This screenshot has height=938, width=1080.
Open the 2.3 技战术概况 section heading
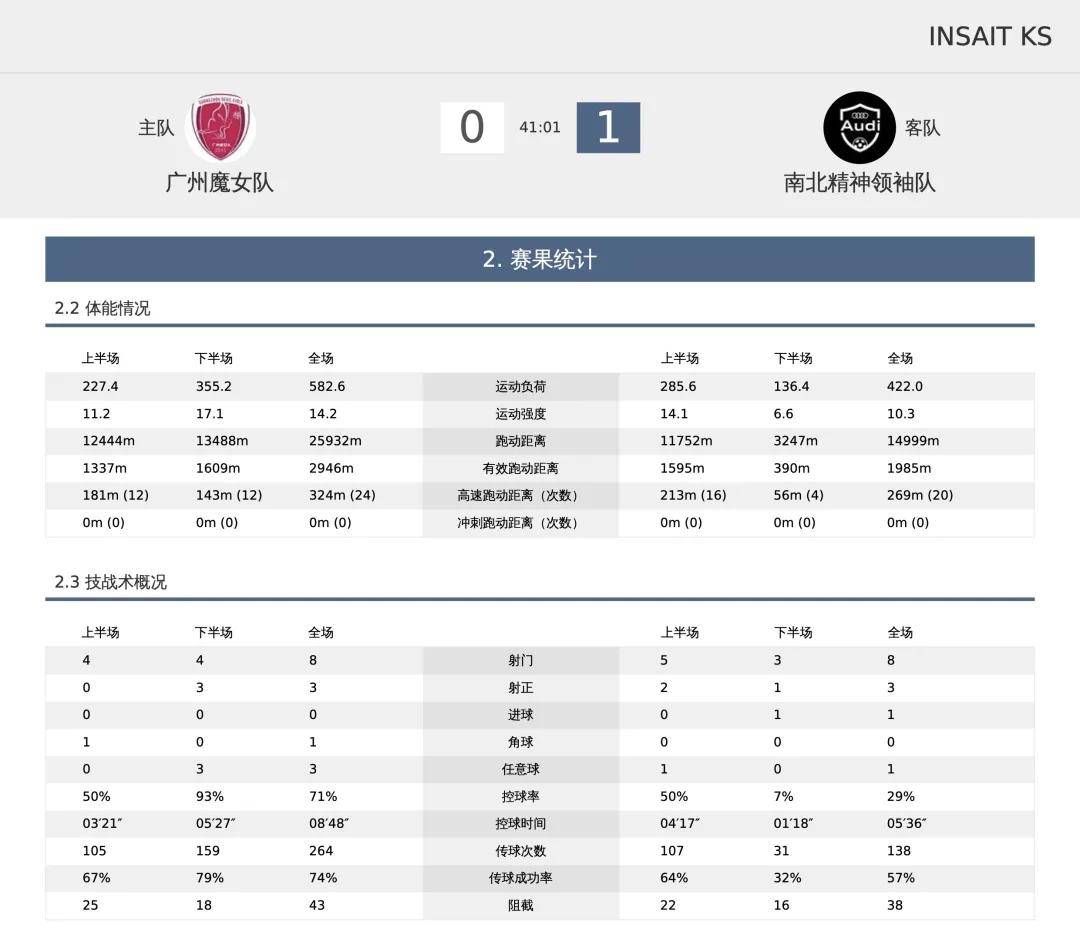[110, 582]
